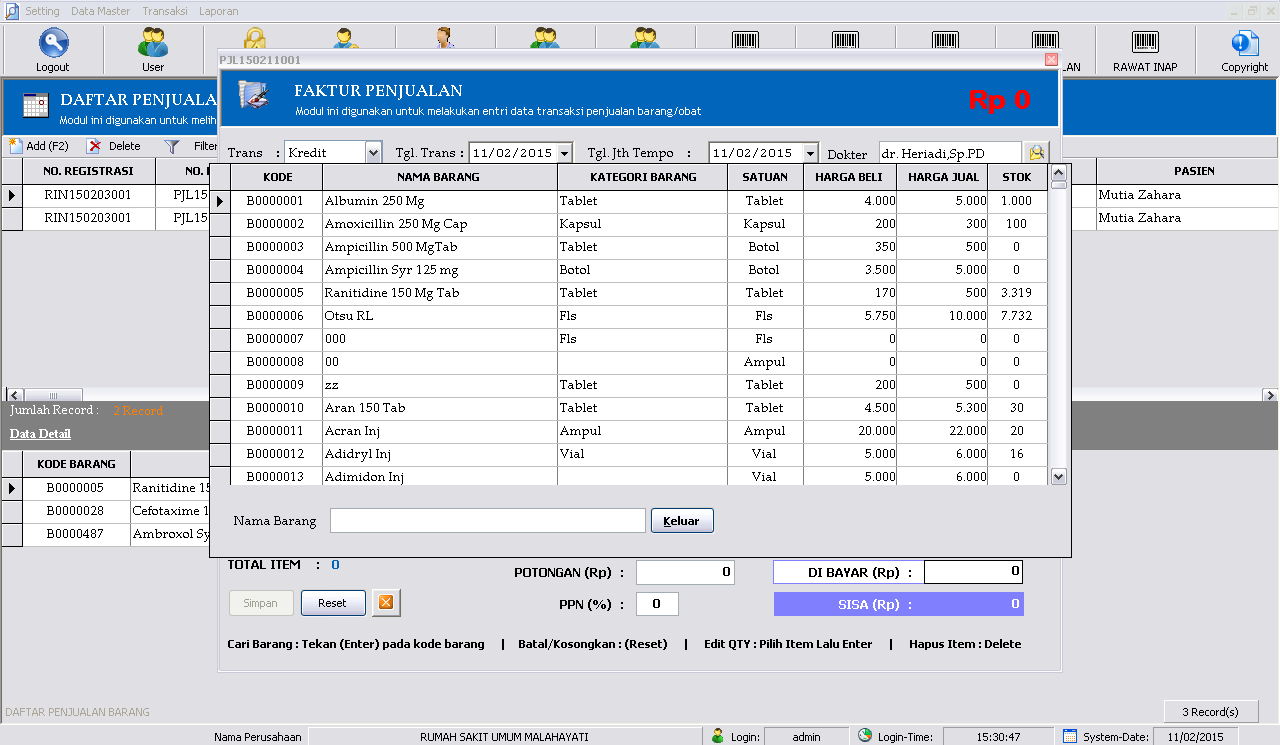
Task: Open the Setting menu
Action: pyautogui.click(x=42, y=11)
